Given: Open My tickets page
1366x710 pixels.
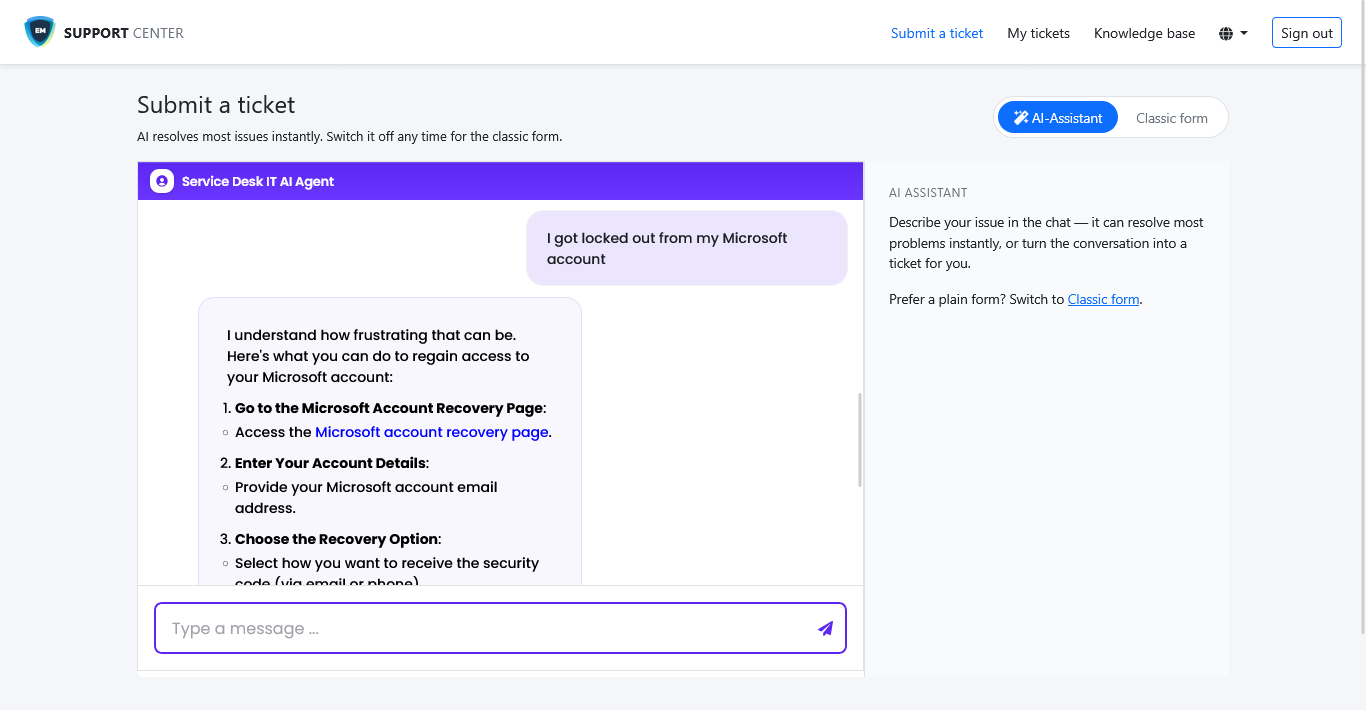Looking at the screenshot, I should tap(1038, 33).
